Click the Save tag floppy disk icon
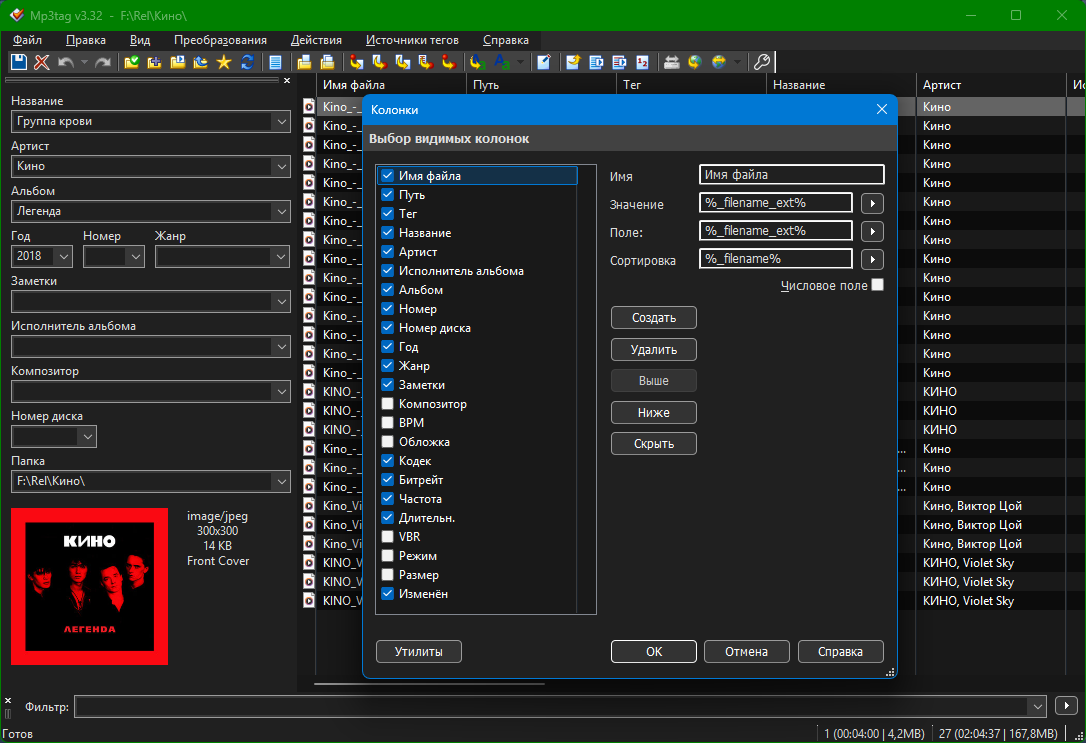Image resolution: width=1086 pixels, height=743 pixels. click(19, 62)
